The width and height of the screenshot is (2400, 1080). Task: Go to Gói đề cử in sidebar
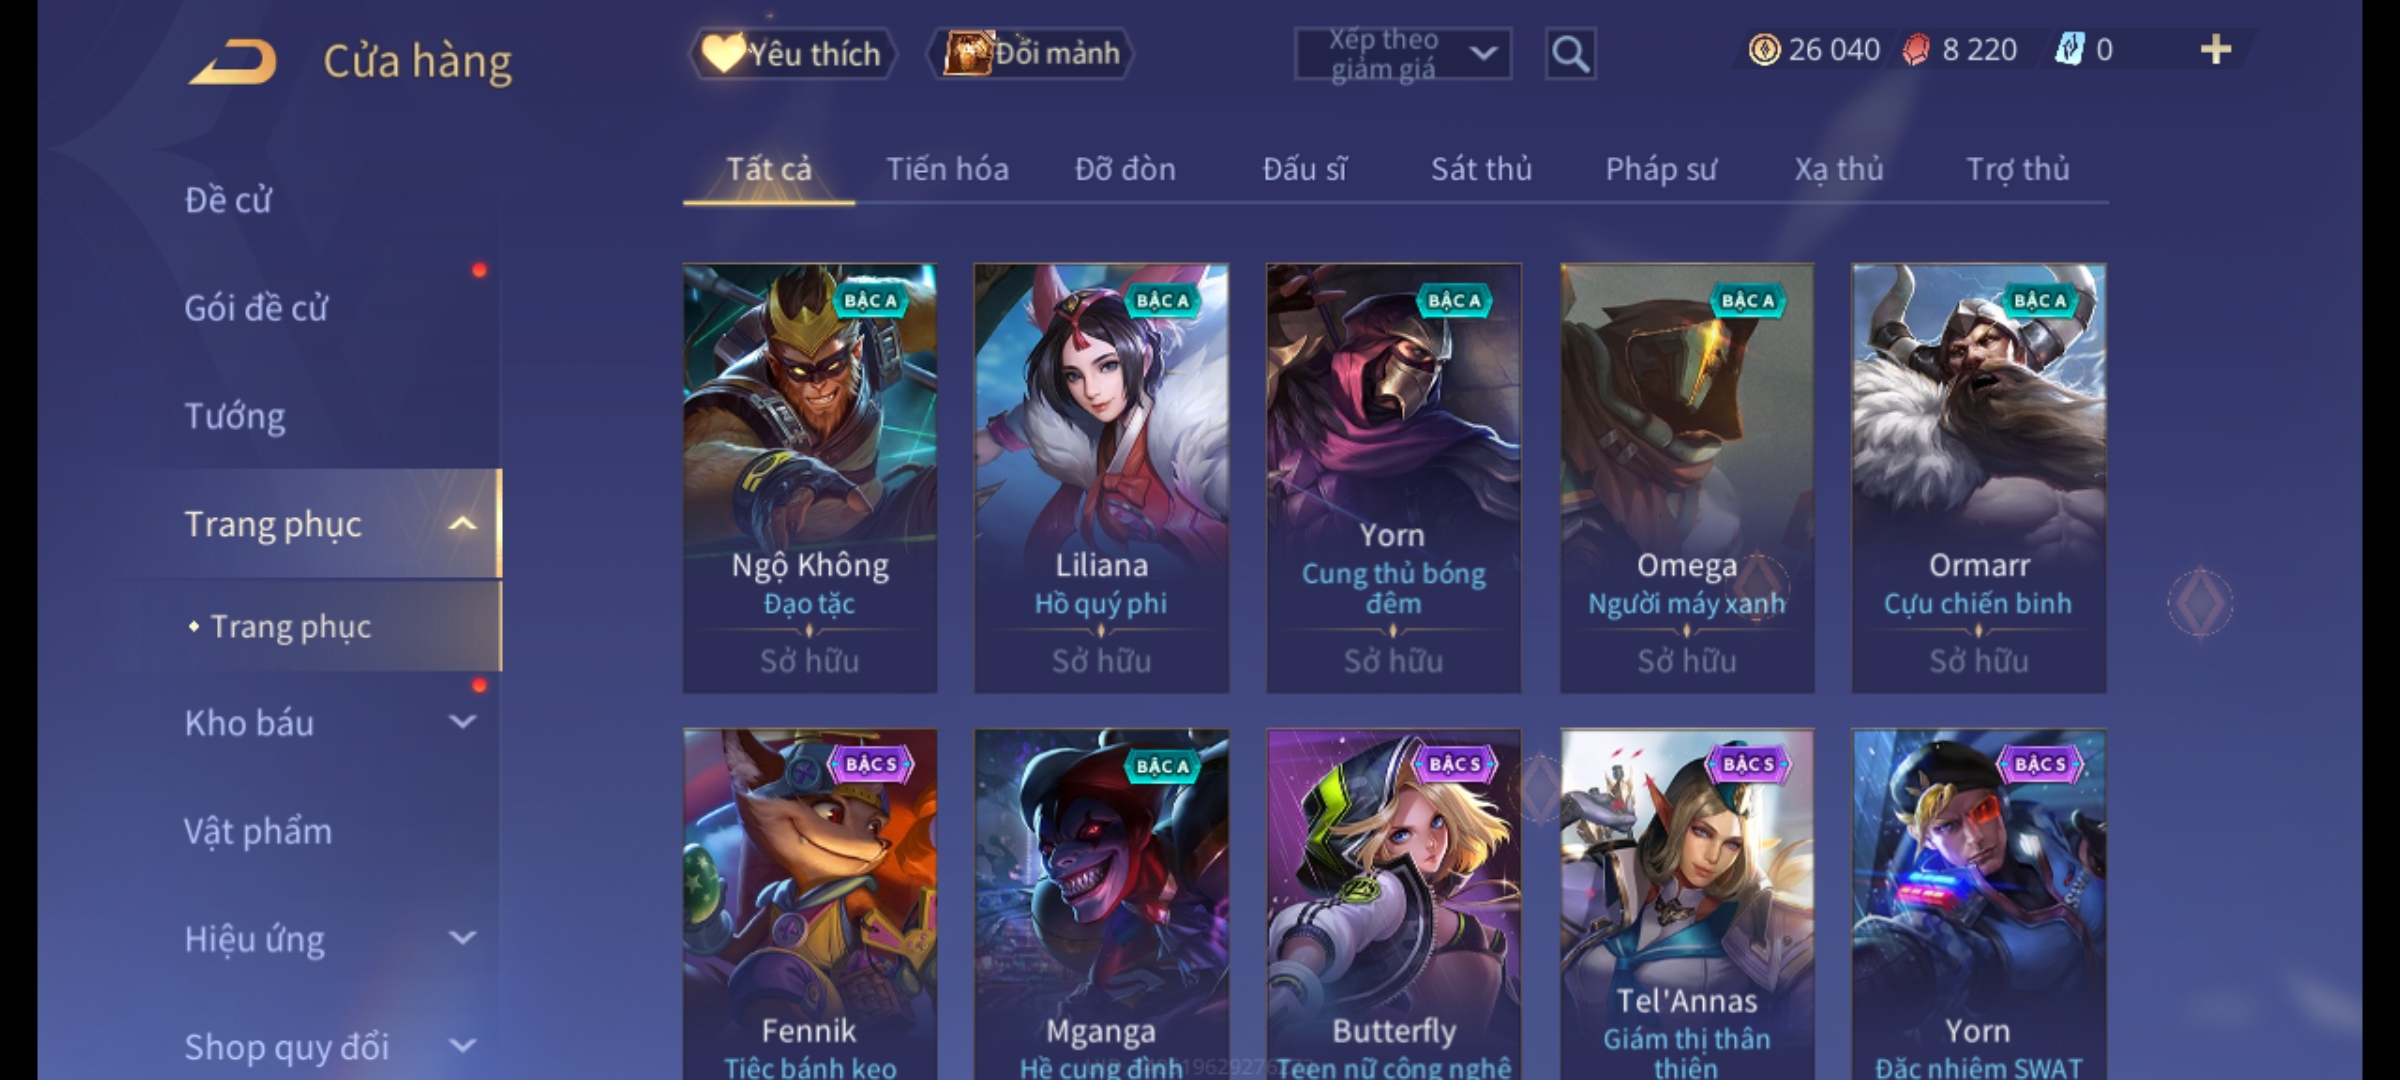click(x=256, y=308)
